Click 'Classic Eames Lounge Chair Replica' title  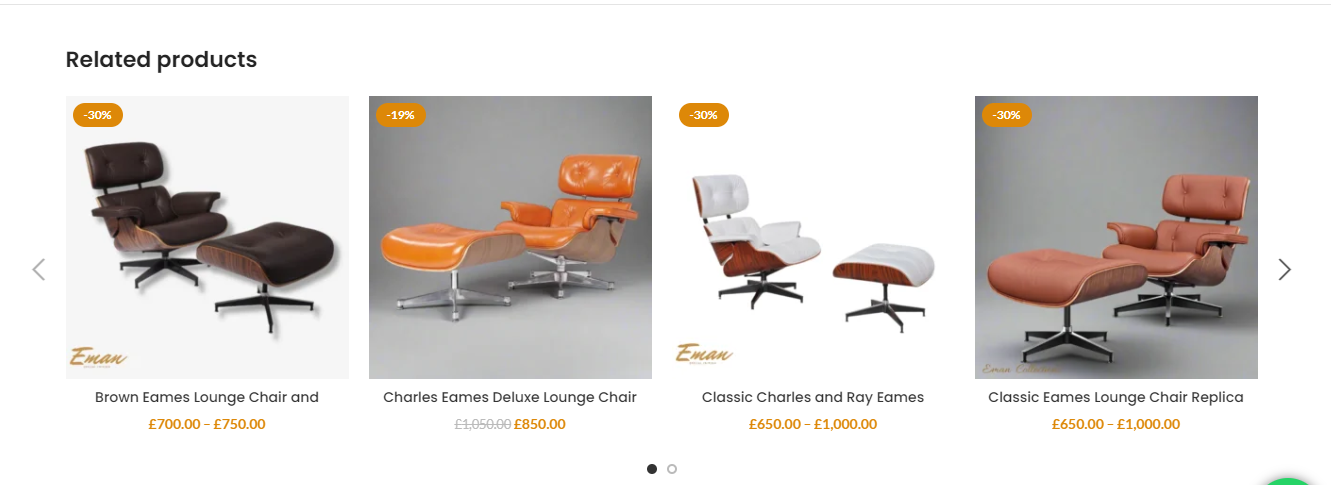(x=1116, y=397)
